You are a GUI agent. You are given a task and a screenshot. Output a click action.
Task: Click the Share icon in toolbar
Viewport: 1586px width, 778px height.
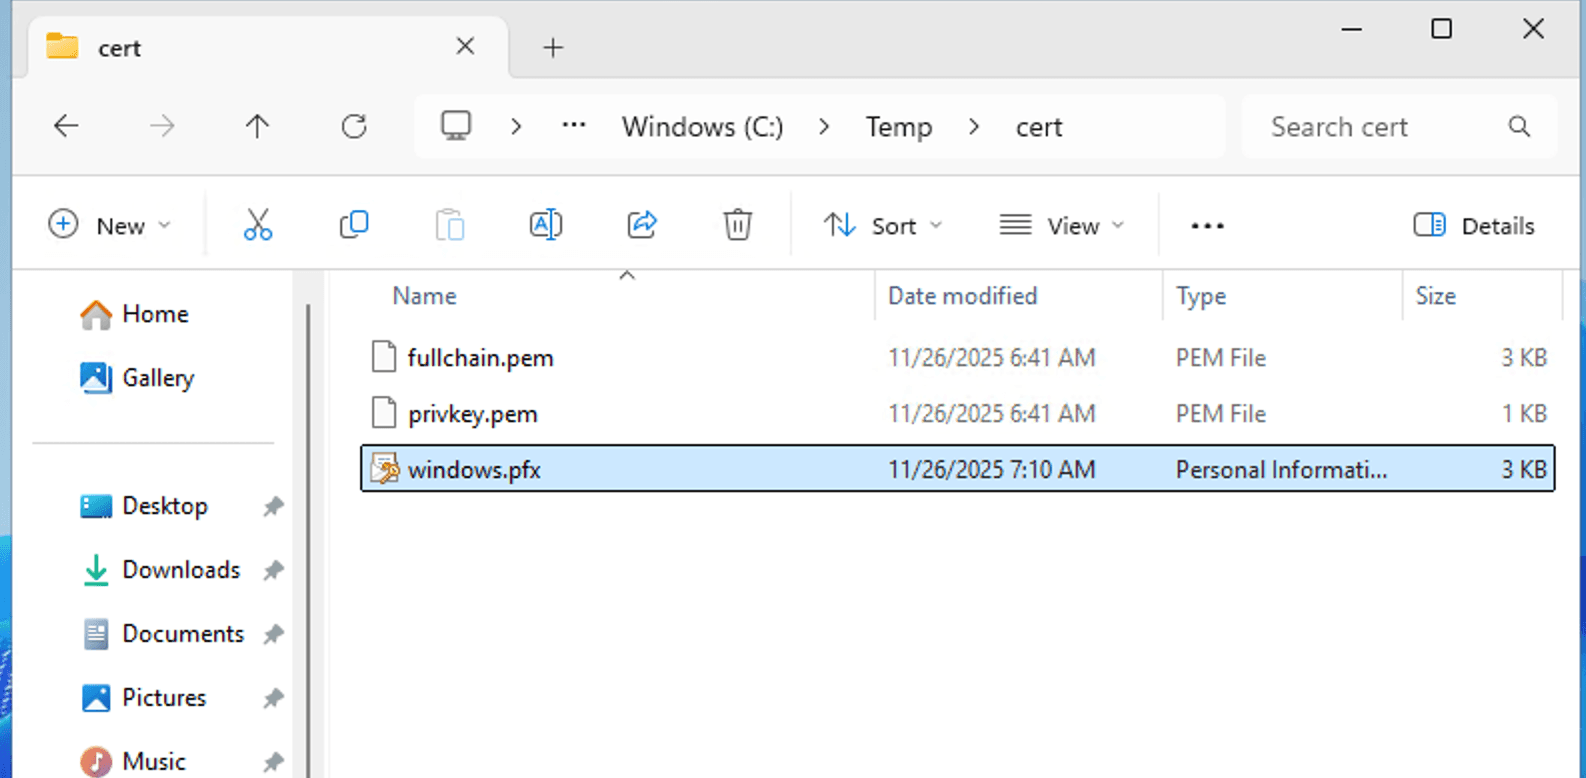point(642,225)
